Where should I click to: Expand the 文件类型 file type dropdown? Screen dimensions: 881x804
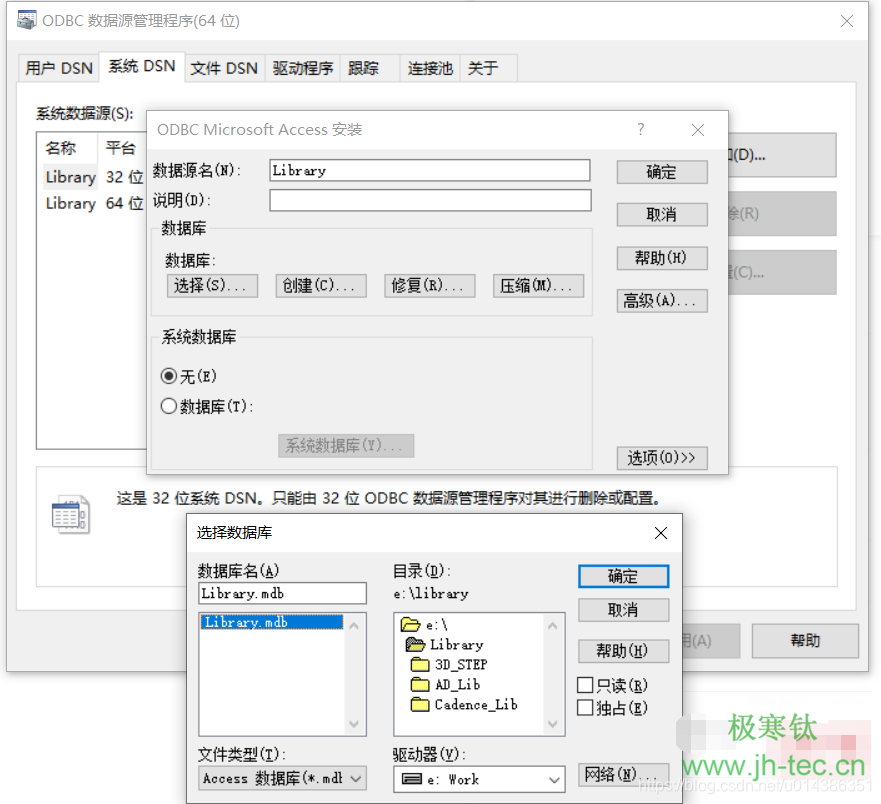click(x=357, y=779)
